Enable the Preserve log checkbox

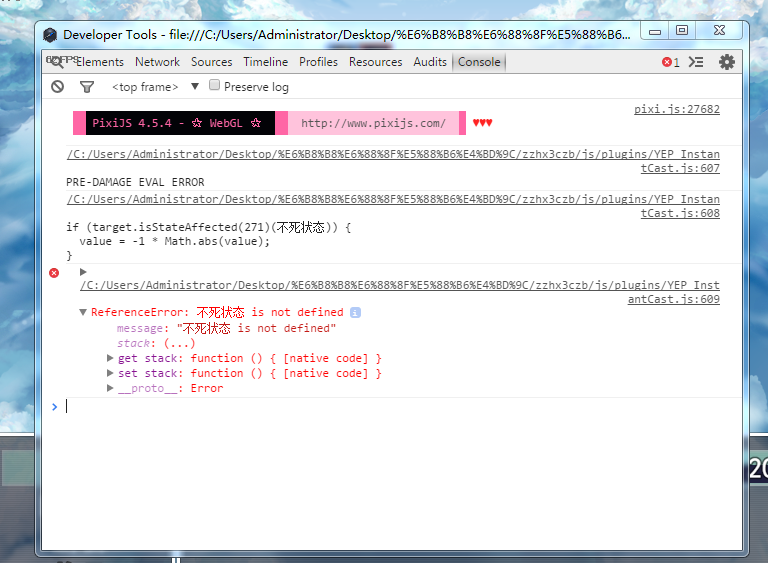click(214, 85)
